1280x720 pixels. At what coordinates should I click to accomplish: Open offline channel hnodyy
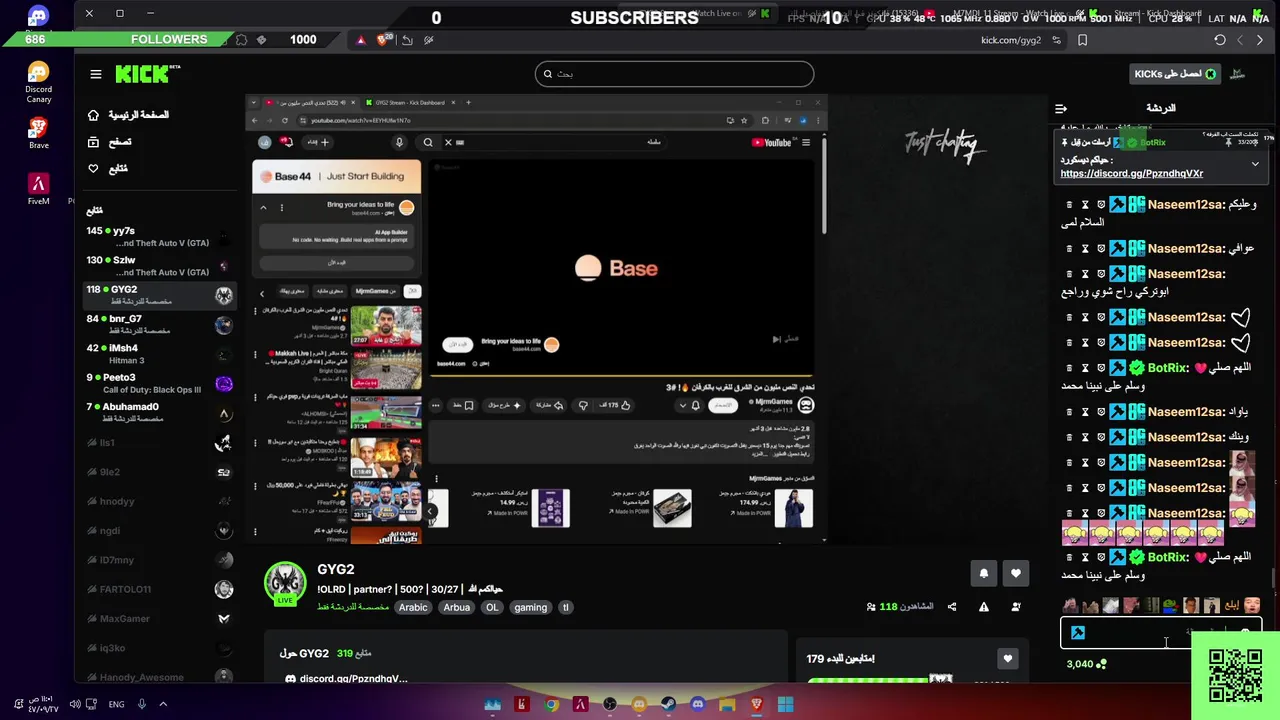pos(160,501)
